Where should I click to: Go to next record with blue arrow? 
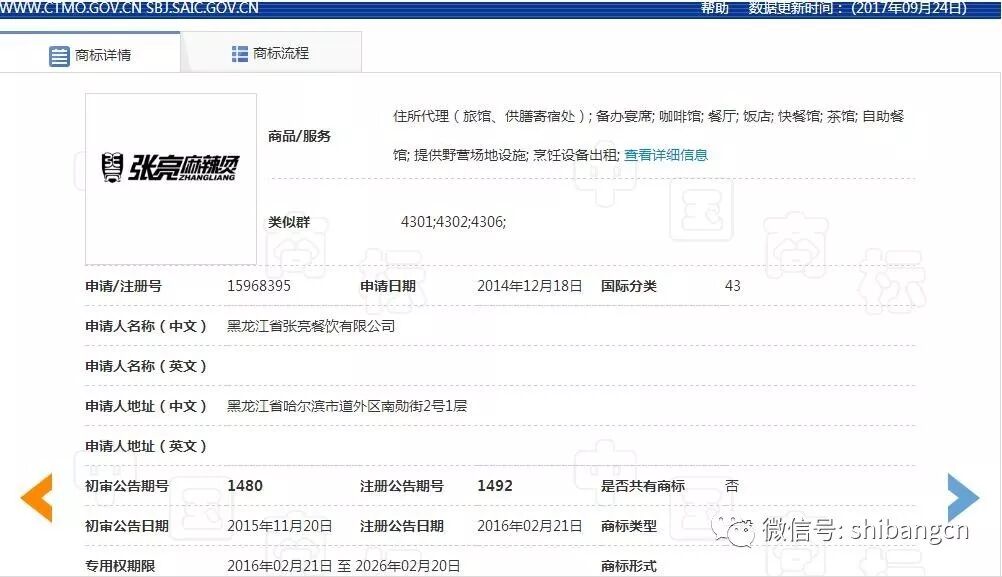[963, 497]
